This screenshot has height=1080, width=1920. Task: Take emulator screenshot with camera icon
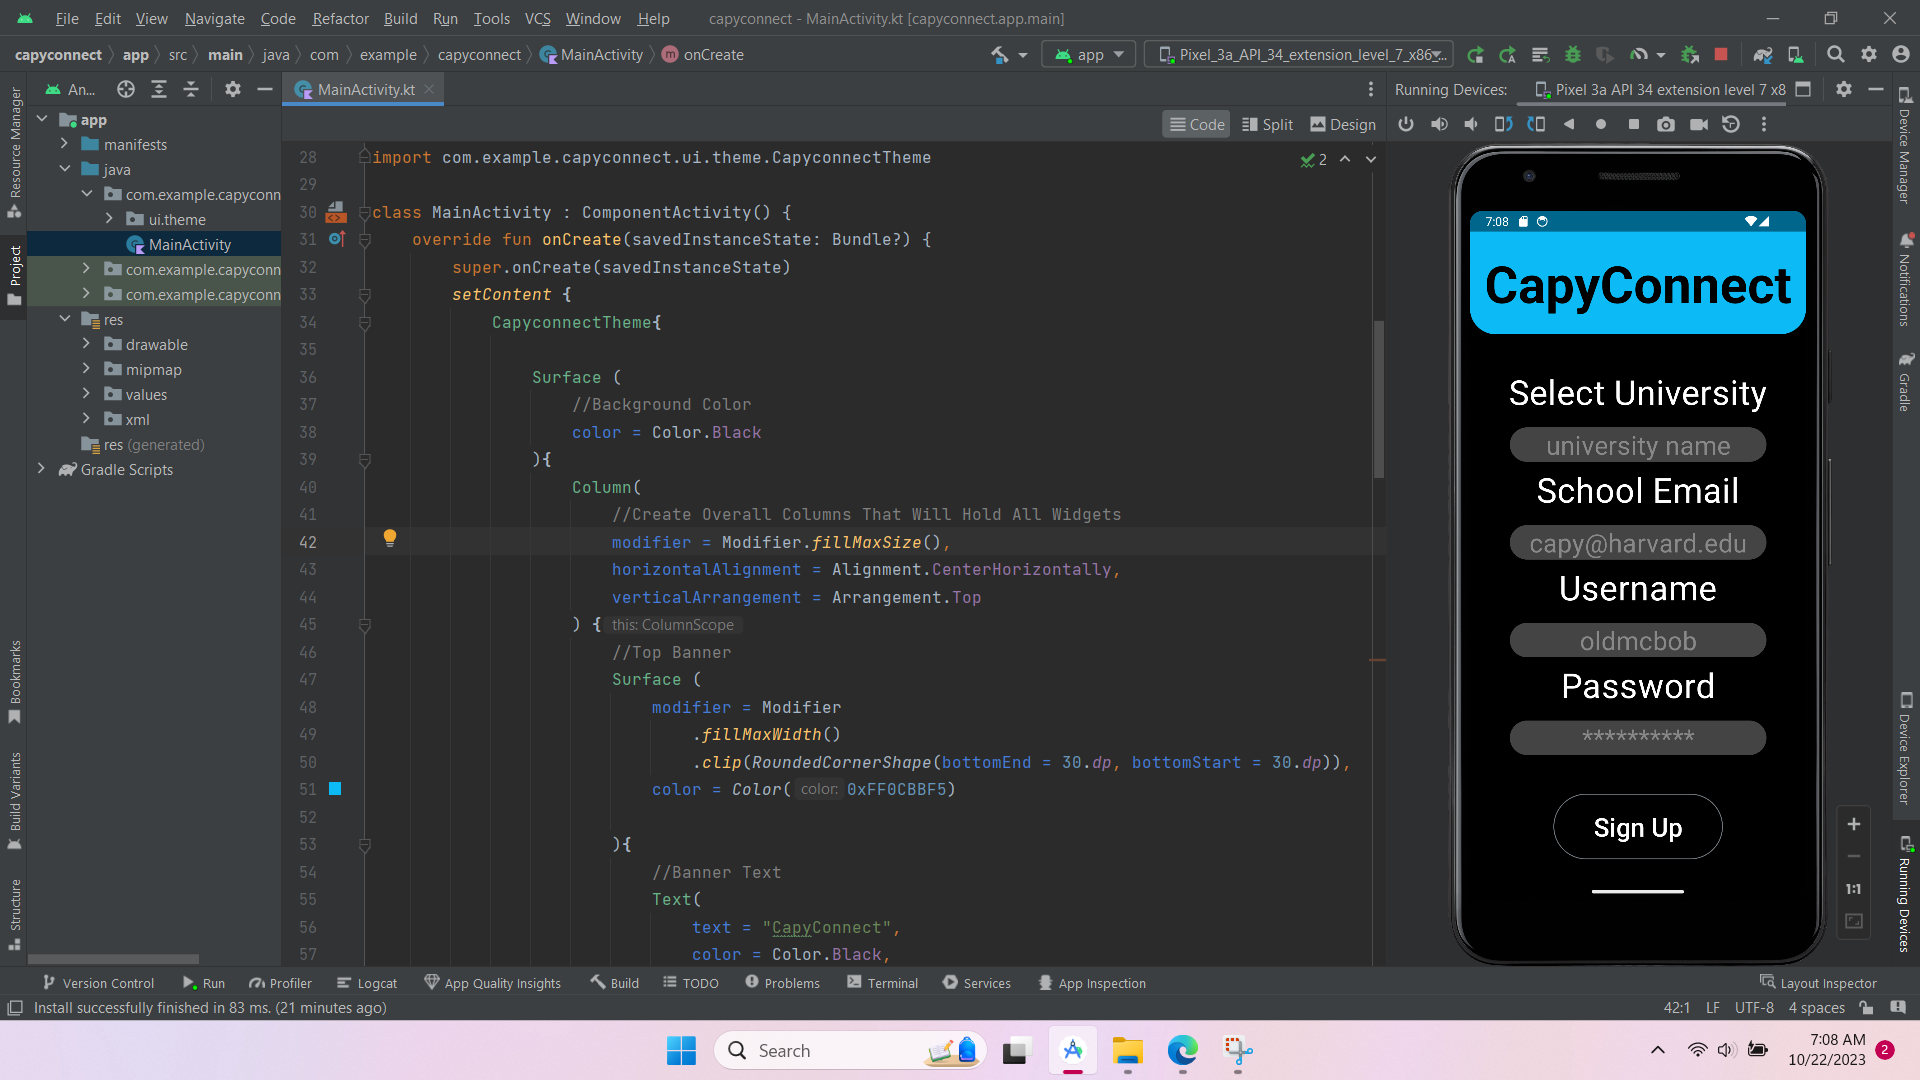pyautogui.click(x=1665, y=125)
